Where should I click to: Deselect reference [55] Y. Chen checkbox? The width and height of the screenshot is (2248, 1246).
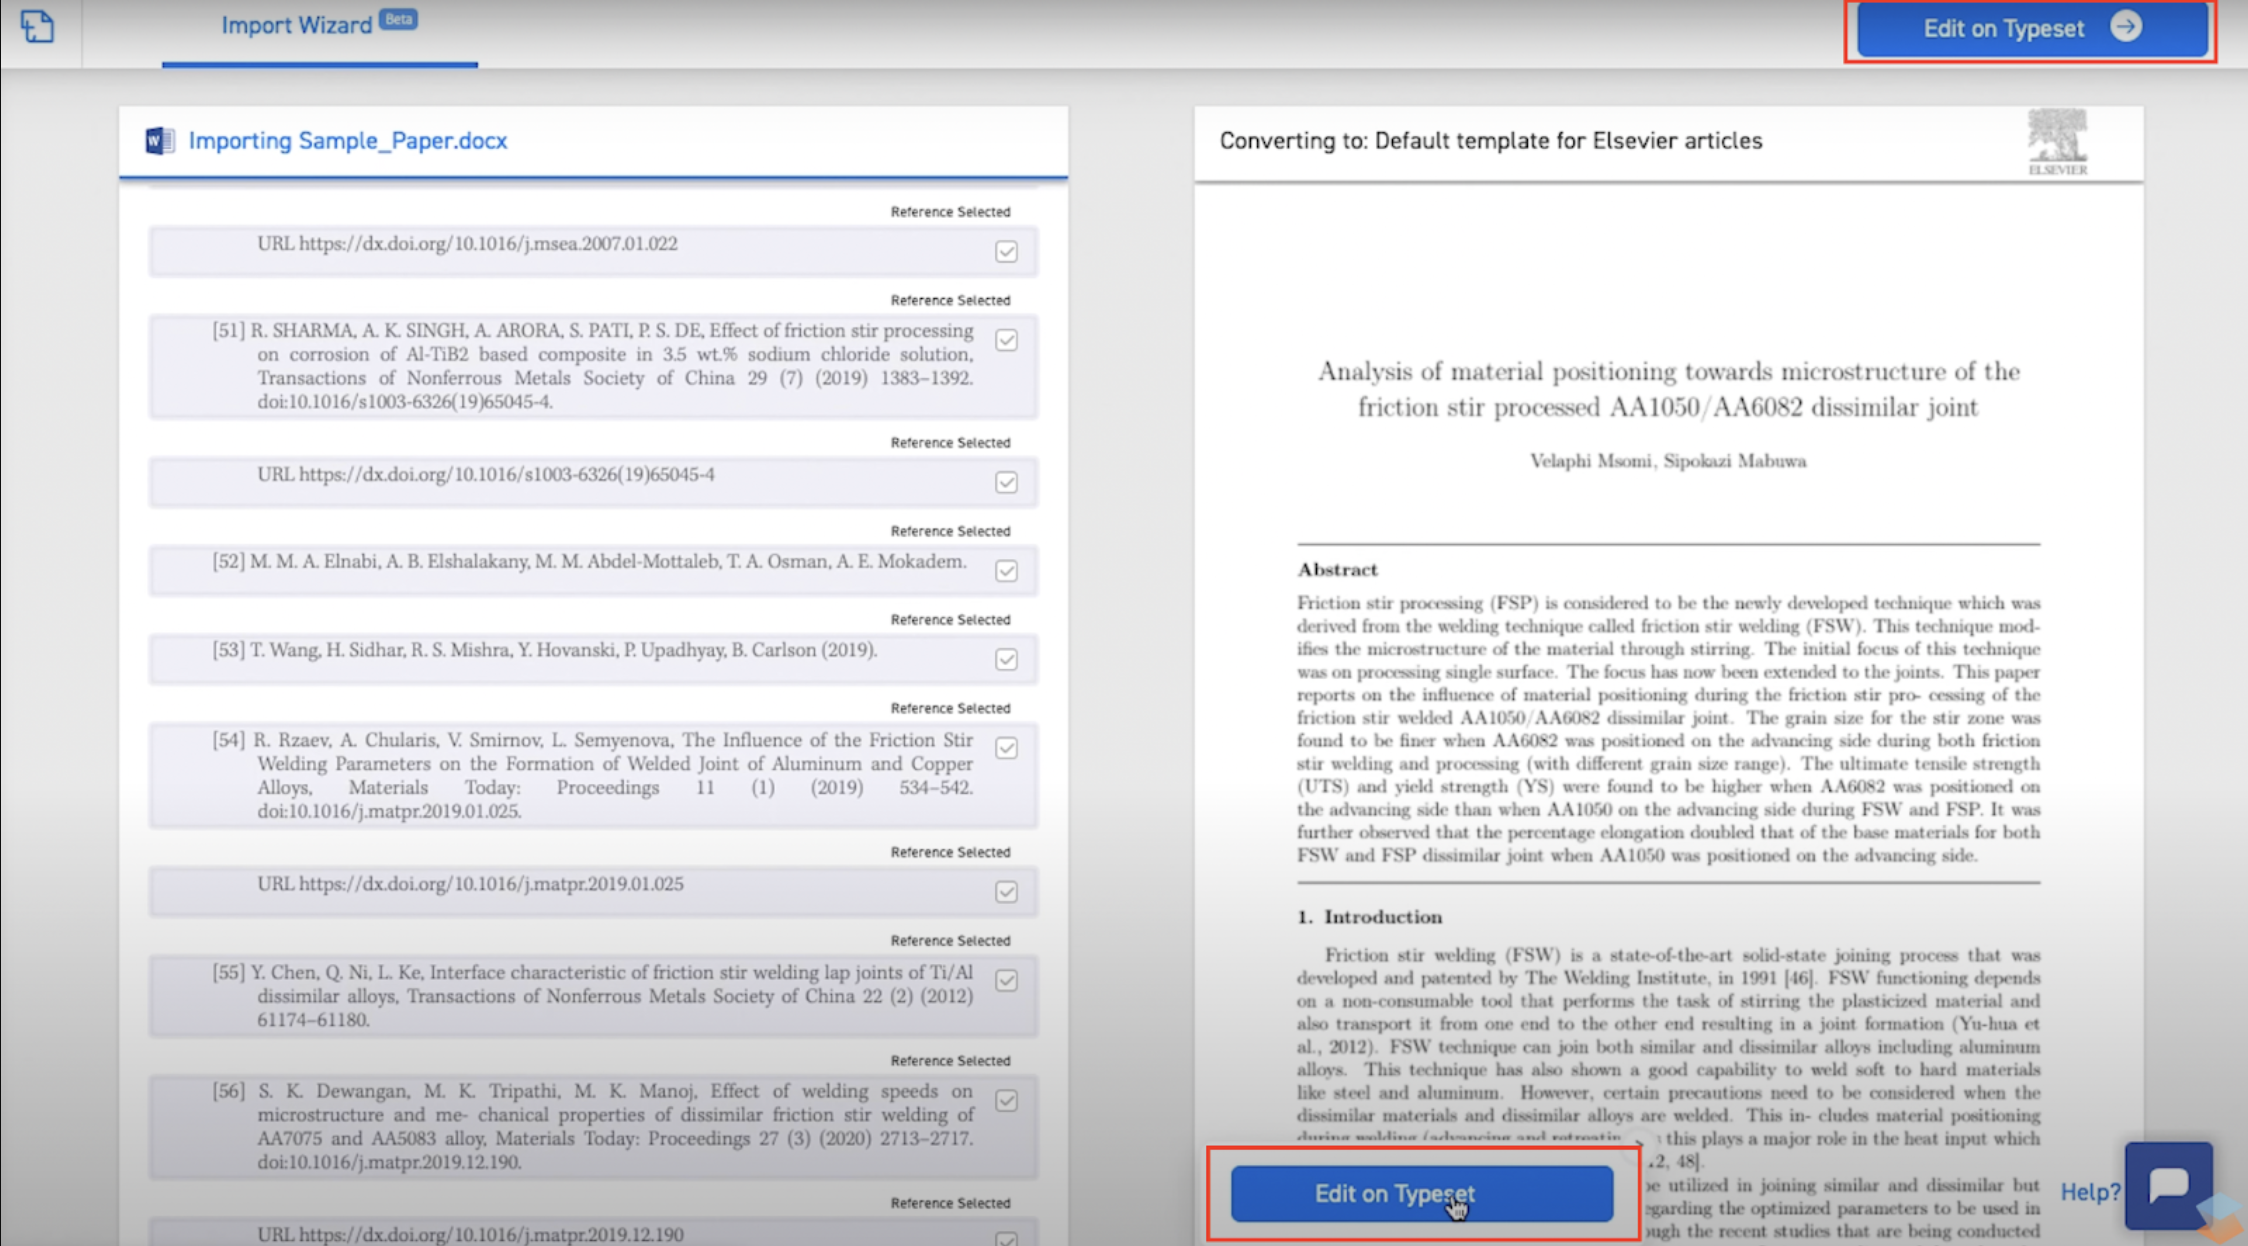(1006, 981)
